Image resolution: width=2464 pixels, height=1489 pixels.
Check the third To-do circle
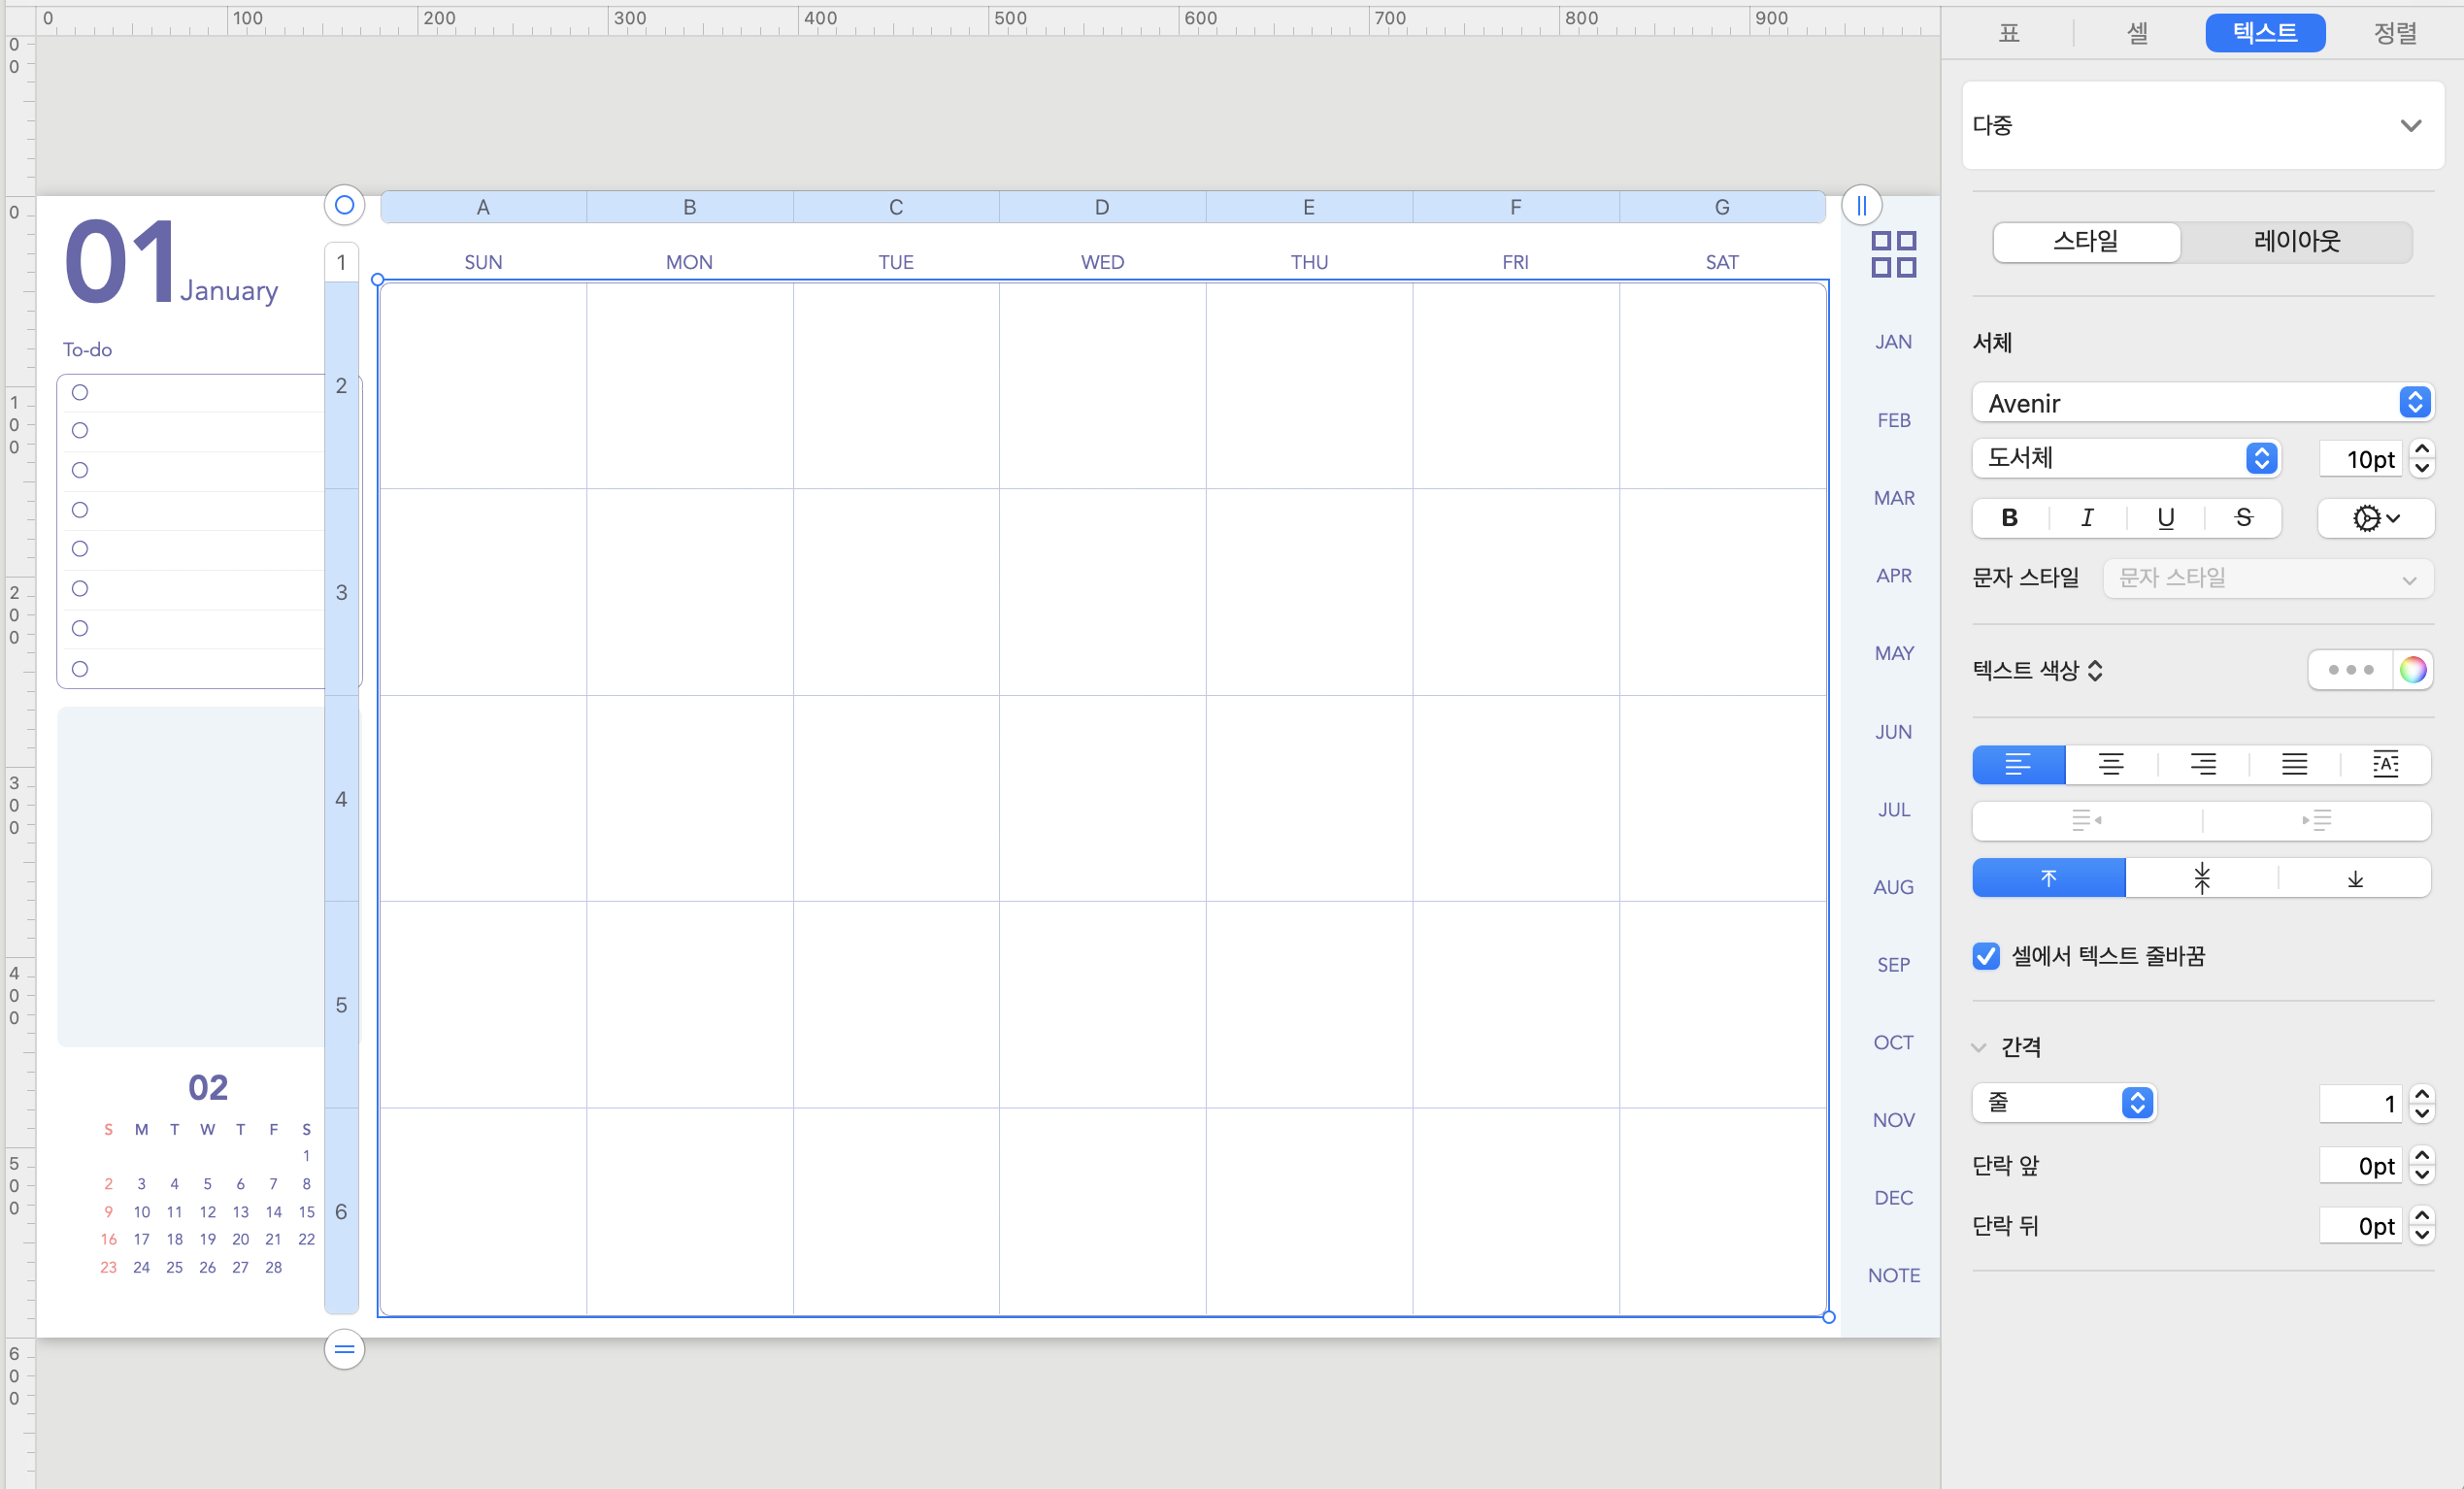tap(80, 470)
